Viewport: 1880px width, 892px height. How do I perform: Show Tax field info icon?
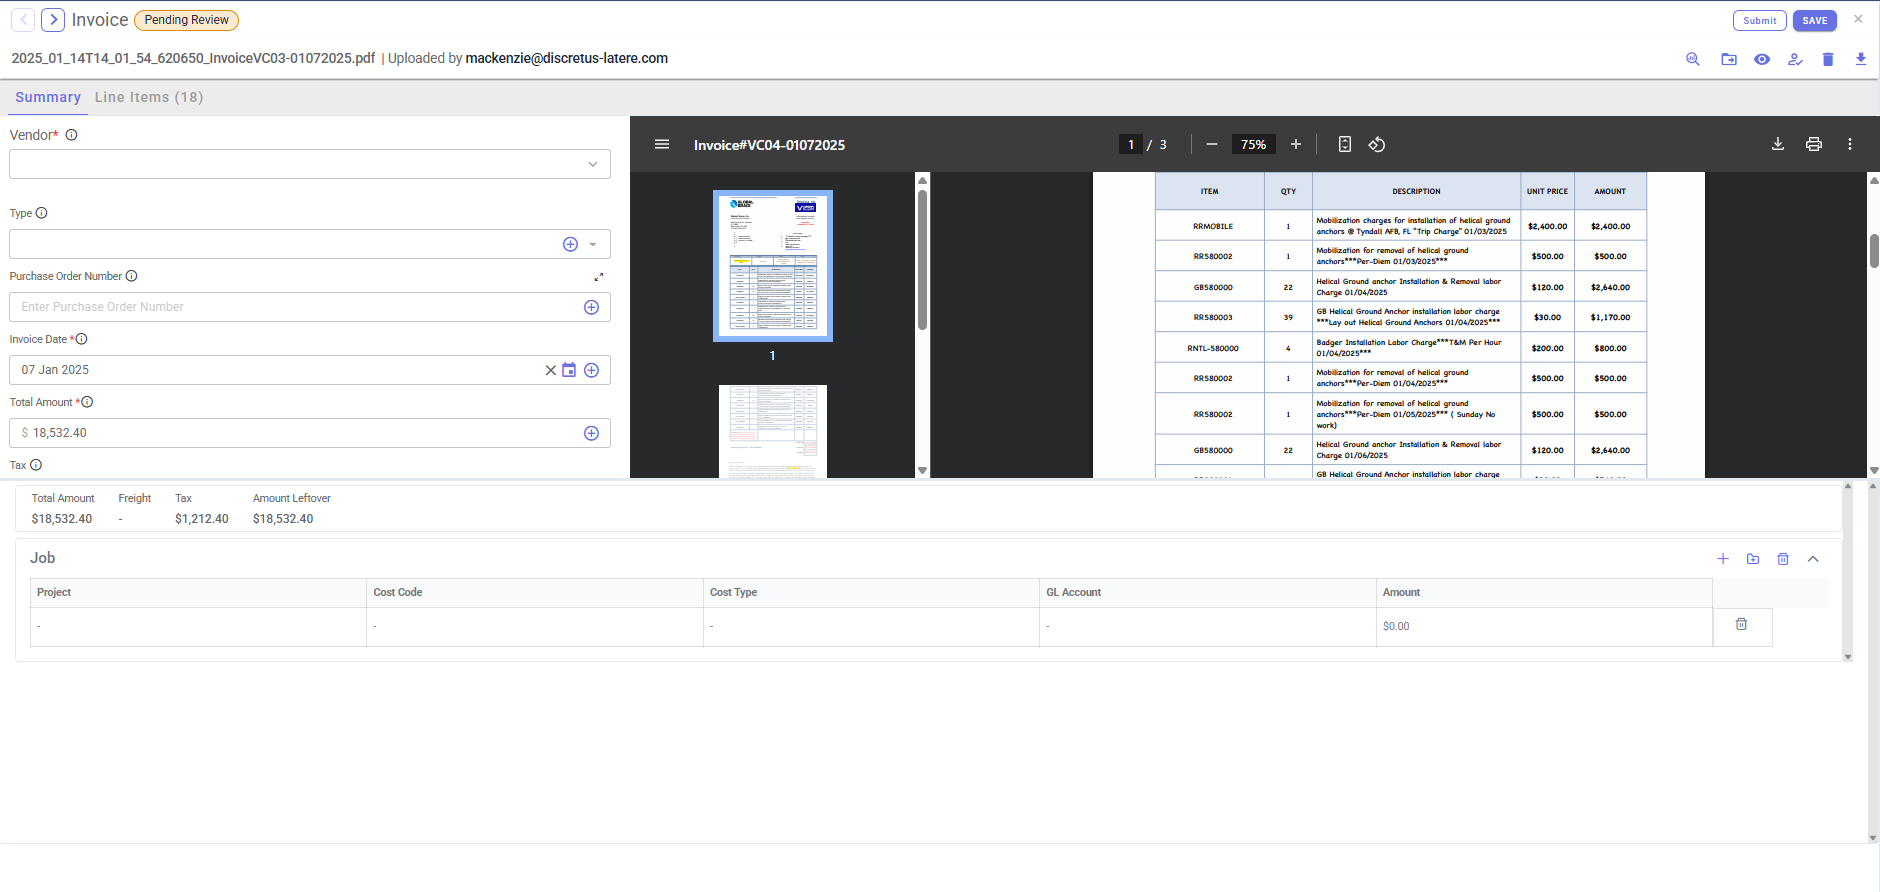36,465
